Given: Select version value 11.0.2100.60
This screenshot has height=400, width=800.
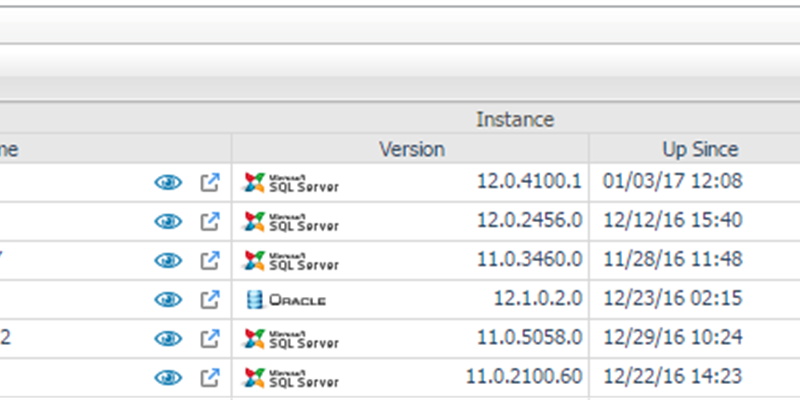Looking at the screenshot, I should point(524,377).
